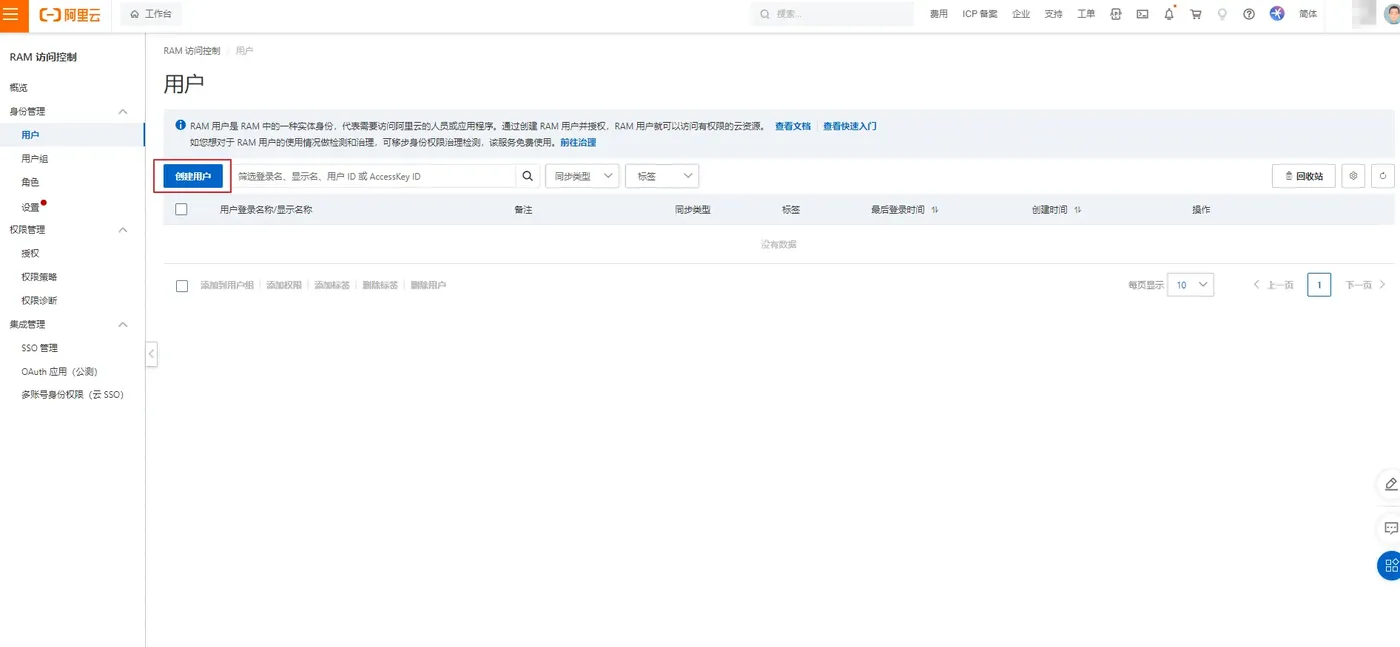Open the floating chat support icon
The image size is (1400, 647).
coord(1390,527)
